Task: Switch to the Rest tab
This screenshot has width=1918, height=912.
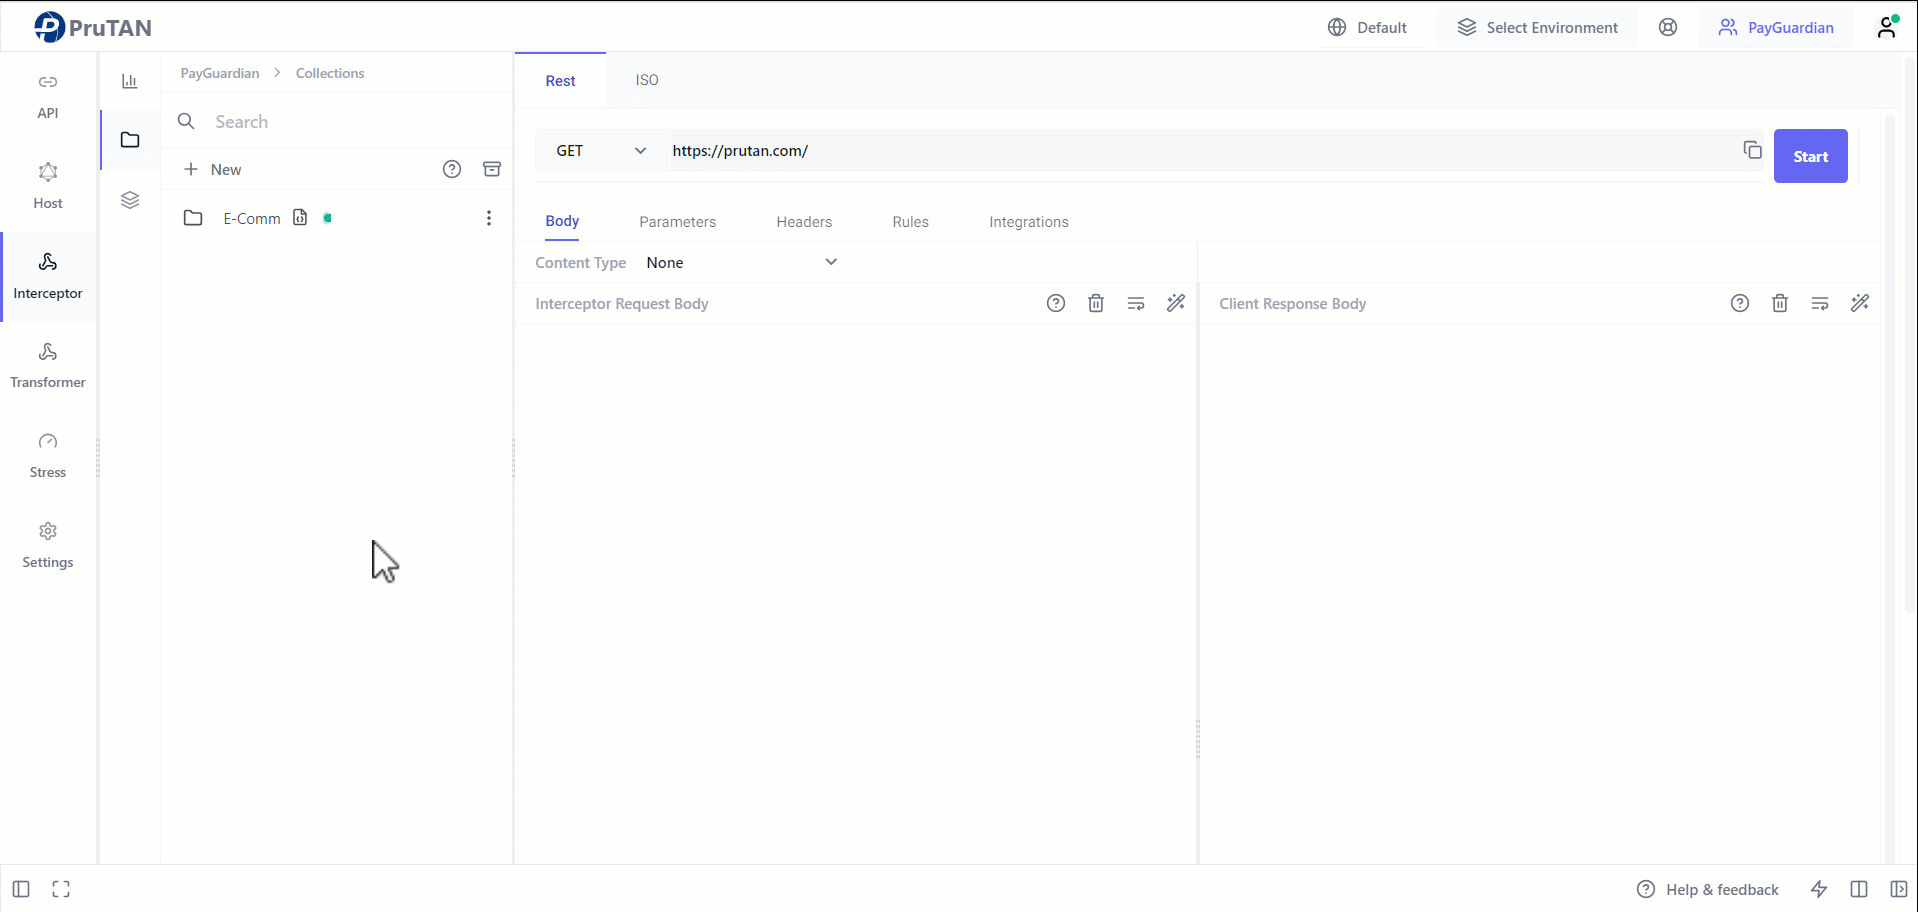Action: point(560,81)
